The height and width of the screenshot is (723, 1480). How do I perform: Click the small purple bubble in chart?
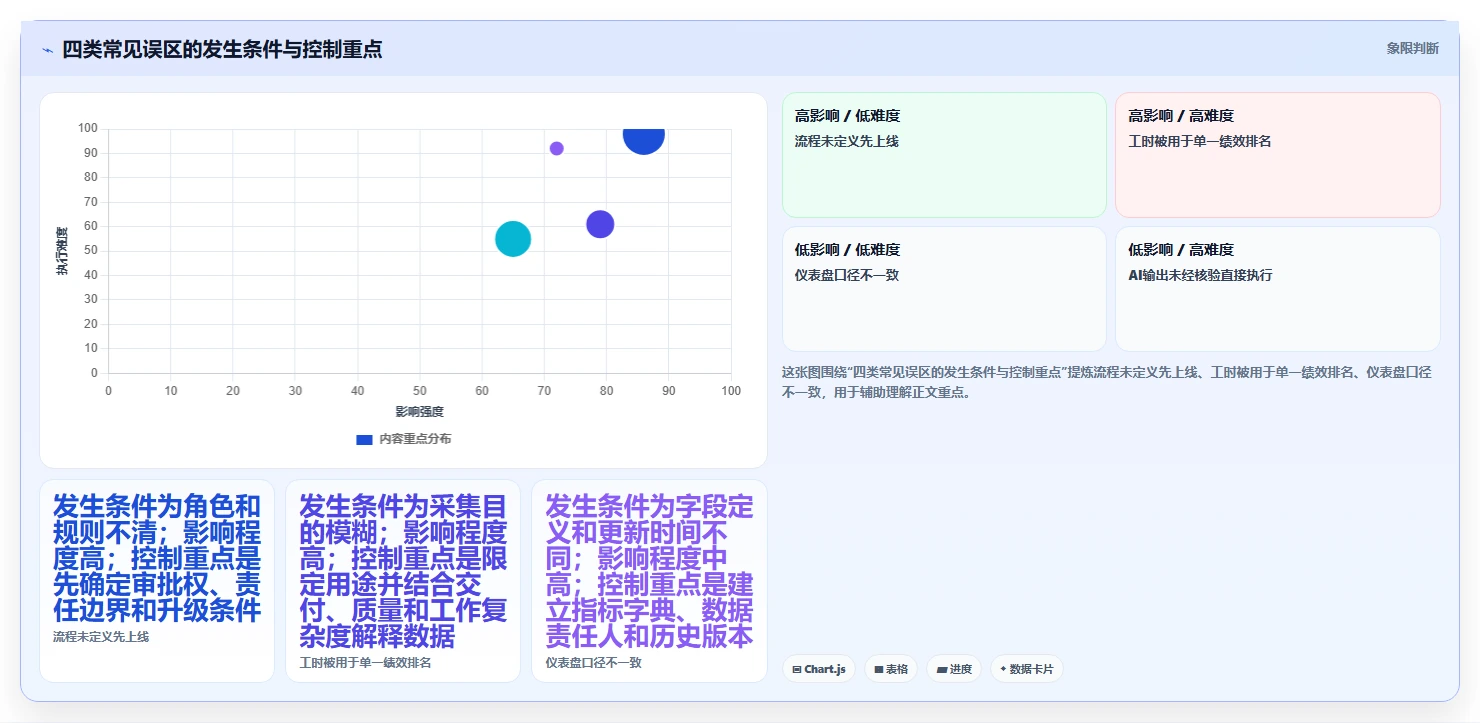557,148
